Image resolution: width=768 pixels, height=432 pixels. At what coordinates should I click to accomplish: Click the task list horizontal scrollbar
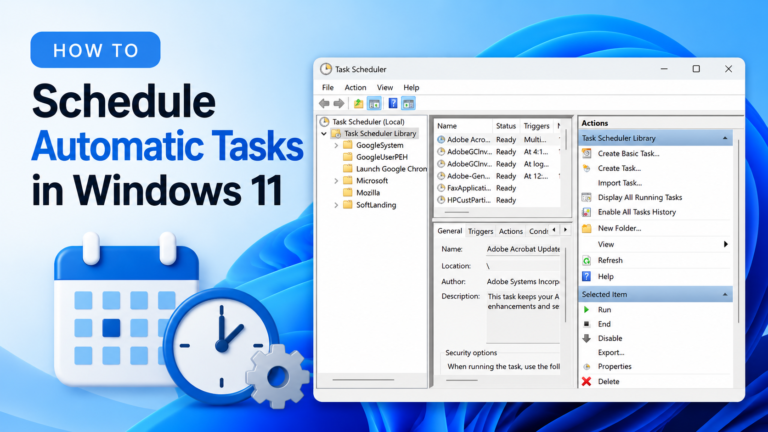pos(456,212)
